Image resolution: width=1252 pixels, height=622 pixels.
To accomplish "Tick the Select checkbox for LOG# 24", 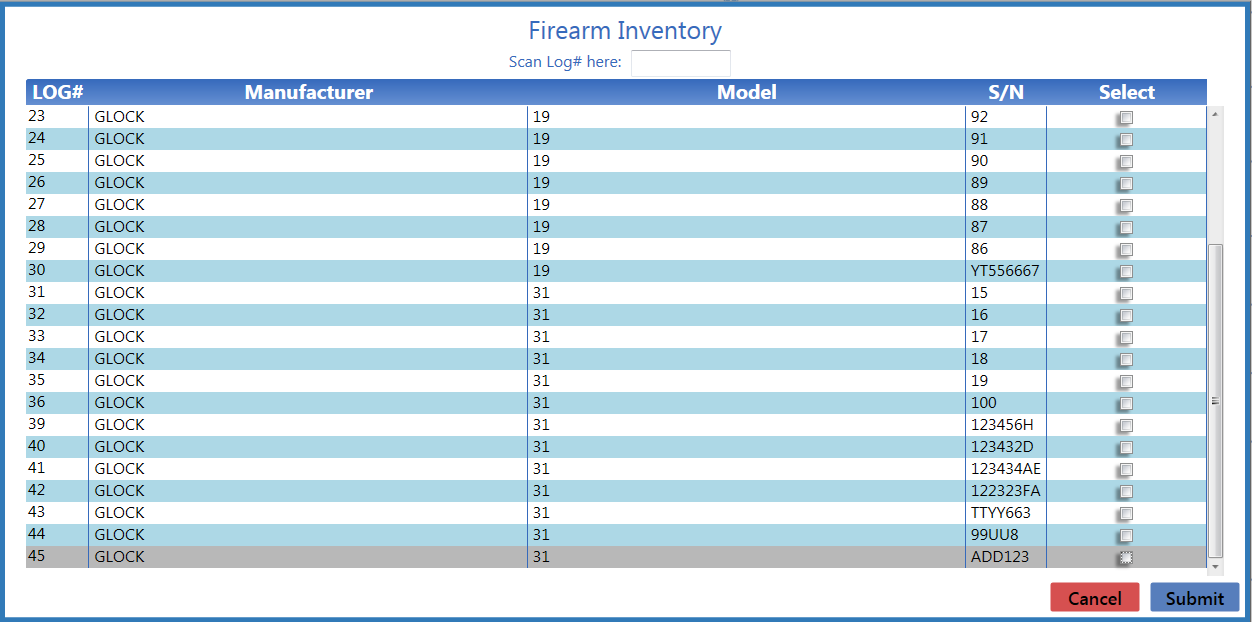I will pos(1126,140).
